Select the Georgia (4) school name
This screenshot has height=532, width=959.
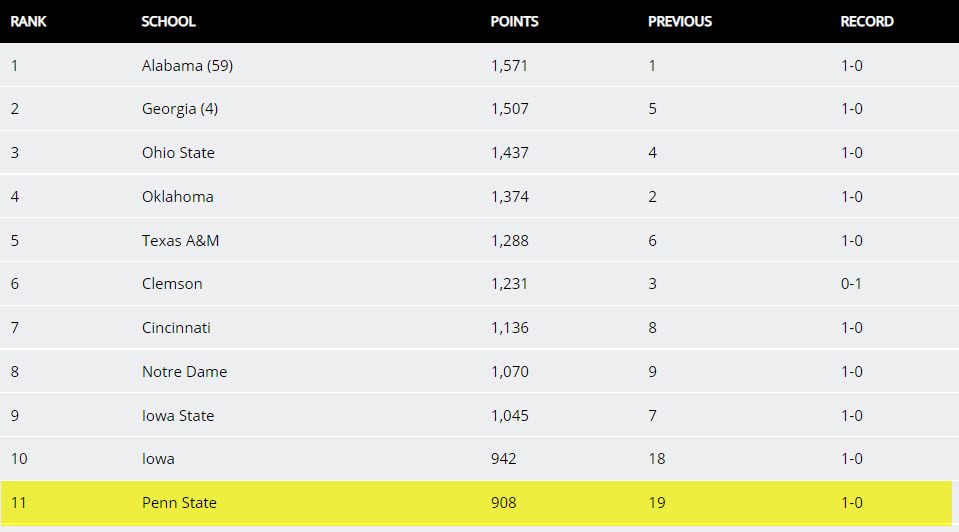tap(180, 109)
